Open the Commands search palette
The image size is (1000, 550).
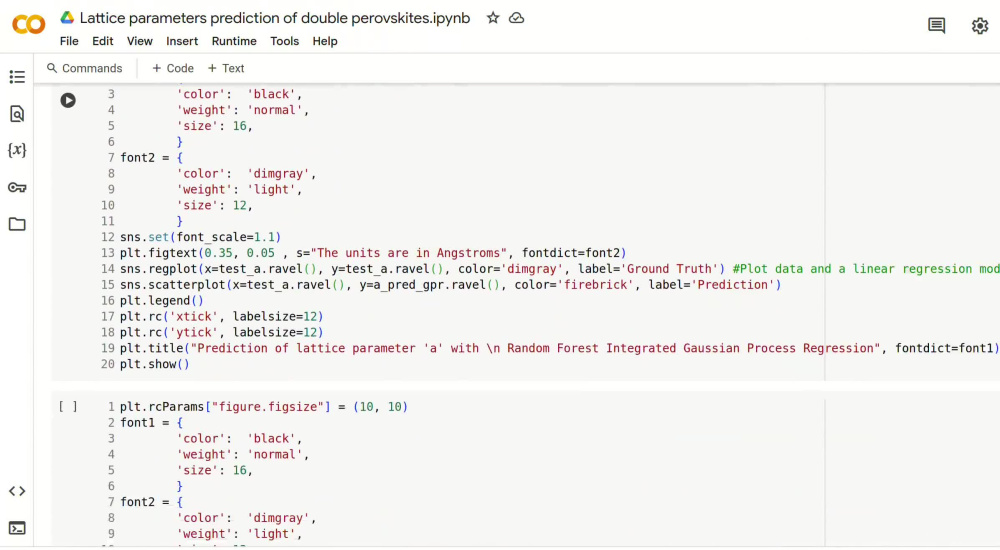pyautogui.click(x=85, y=68)
